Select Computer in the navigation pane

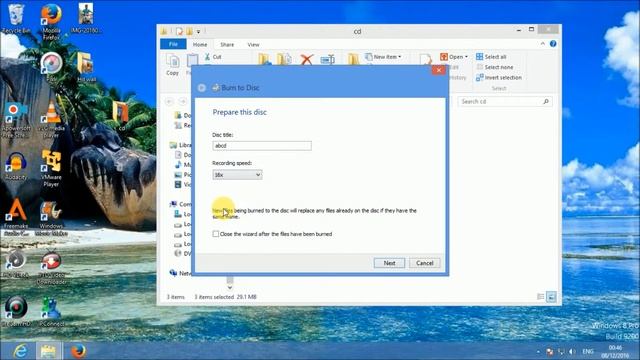[181, 204]
